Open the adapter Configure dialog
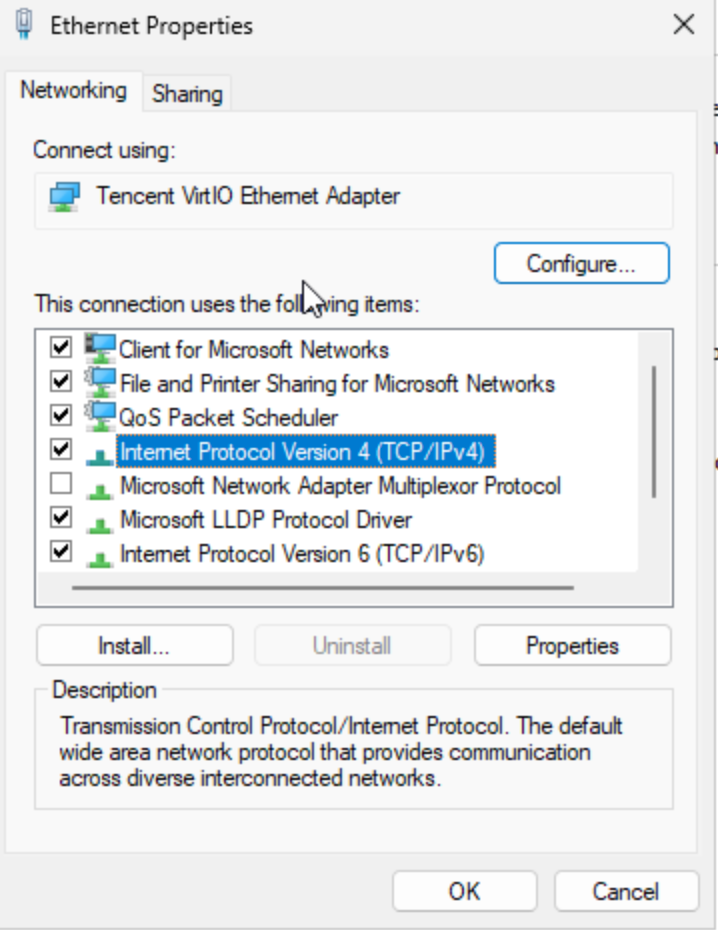 [x=581, y=264]
